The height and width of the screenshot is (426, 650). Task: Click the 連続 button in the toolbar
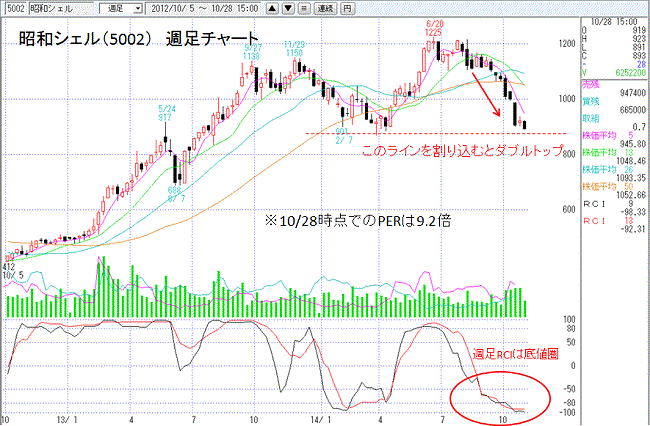pyautogui.click(x=325, y=8)
